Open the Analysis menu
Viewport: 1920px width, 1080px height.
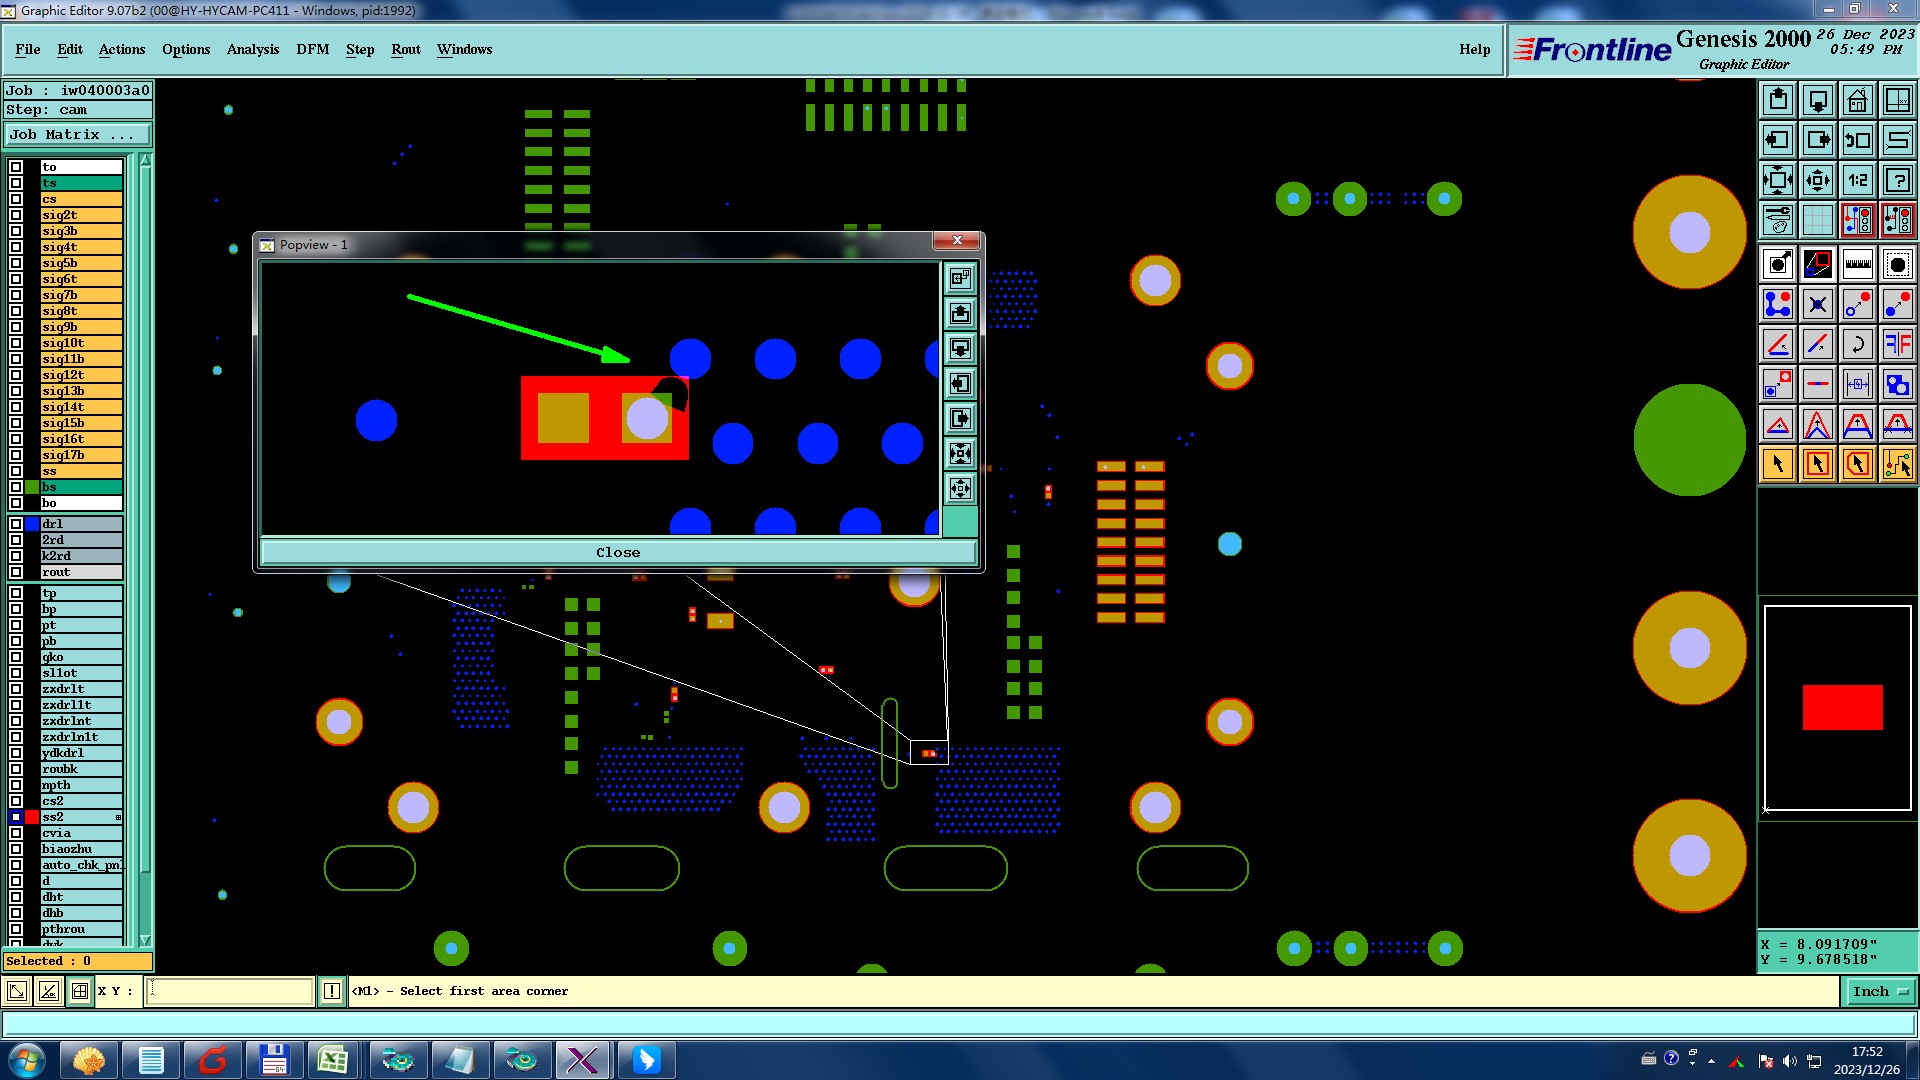pyautogui.click(x=253, y=49)
